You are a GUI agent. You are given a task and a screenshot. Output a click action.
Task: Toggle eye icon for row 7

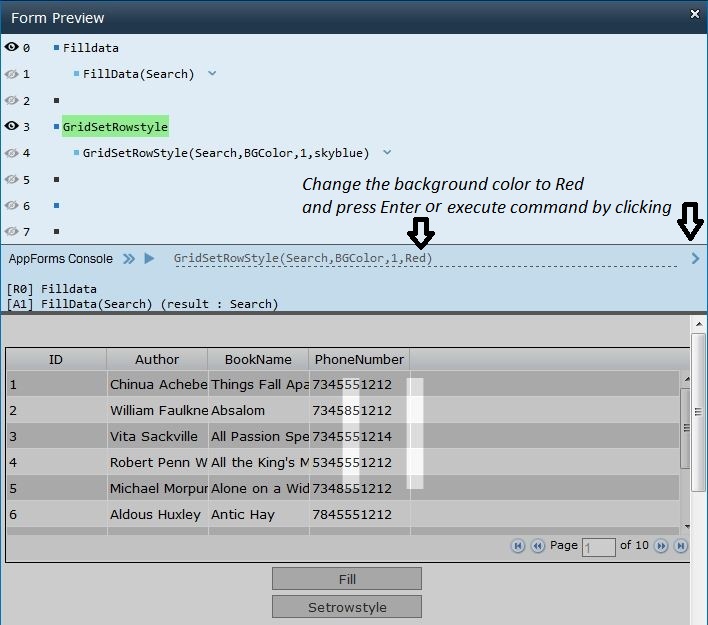(11, 232)
